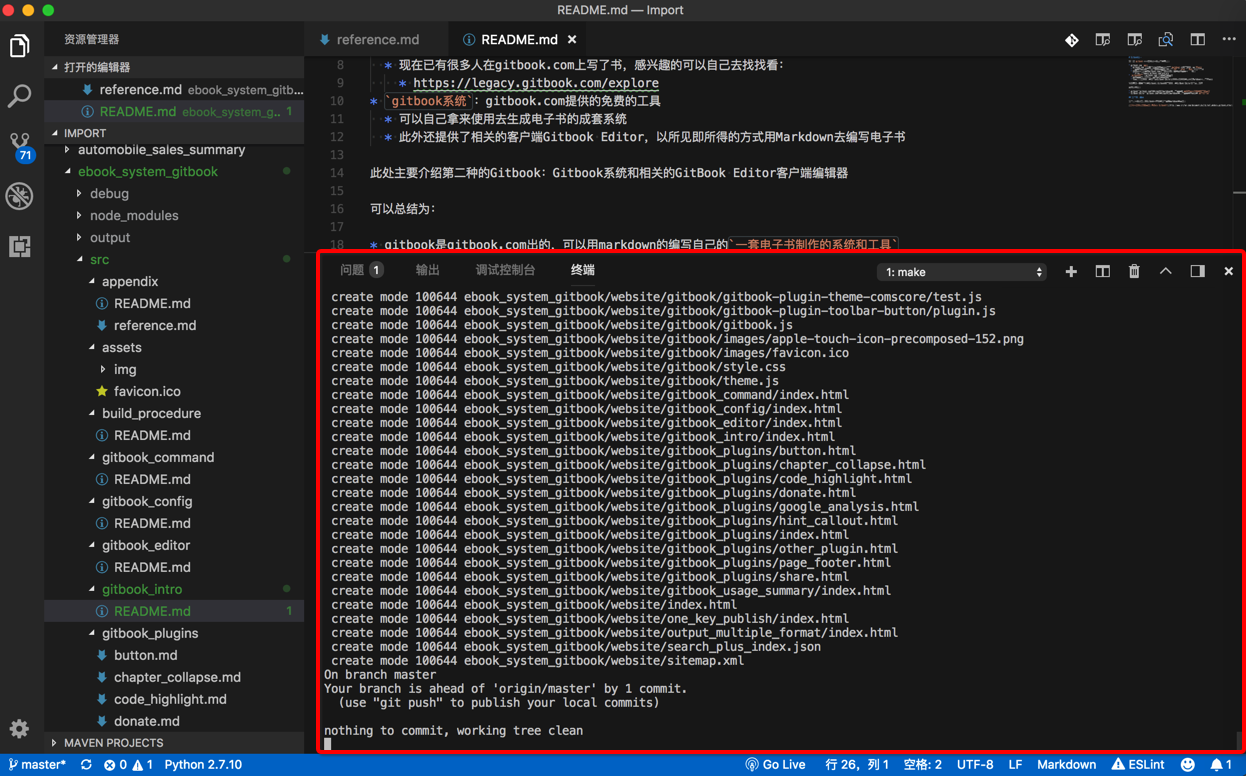
Task: Change language mode Markdown
Action: pyautogui.click(x=1066, y=765)
